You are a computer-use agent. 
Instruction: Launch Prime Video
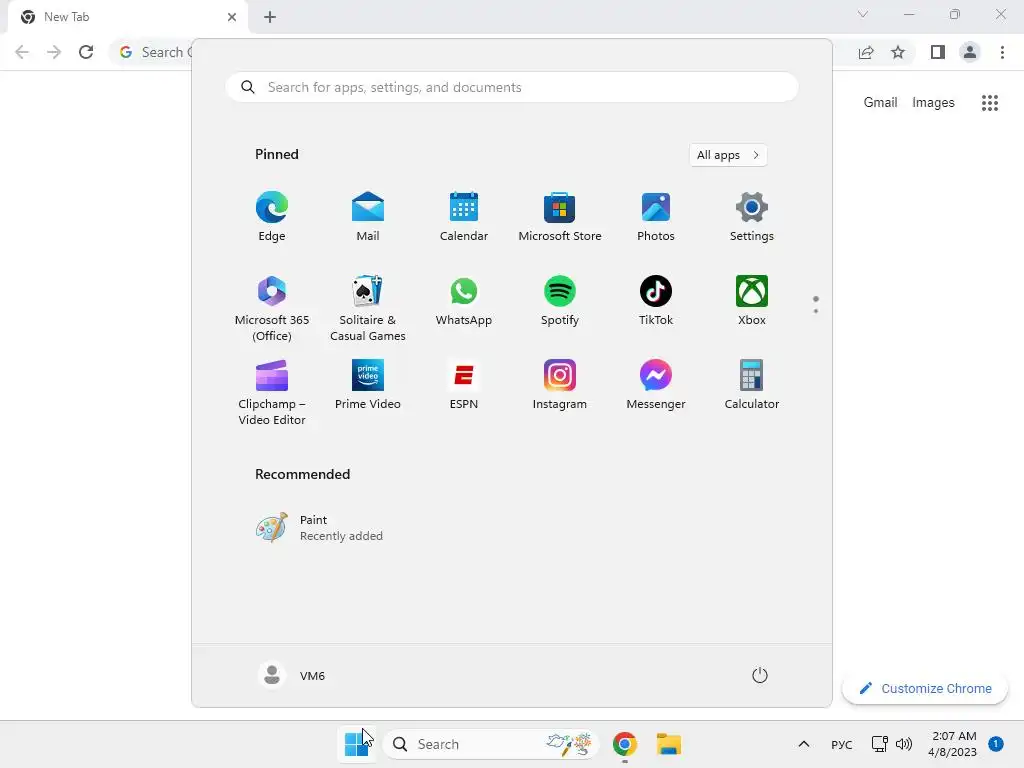(368, 385)
